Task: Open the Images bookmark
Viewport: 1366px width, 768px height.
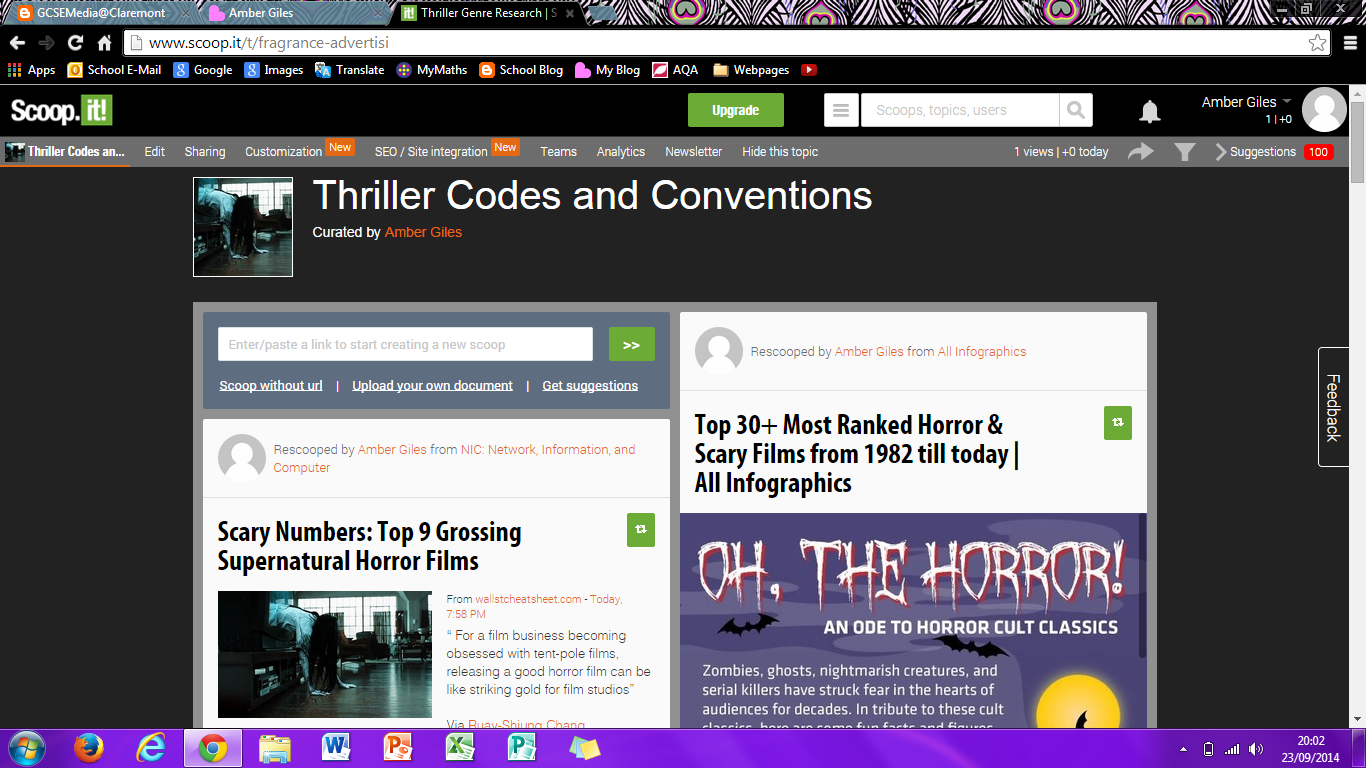Action: click(274, 70)
